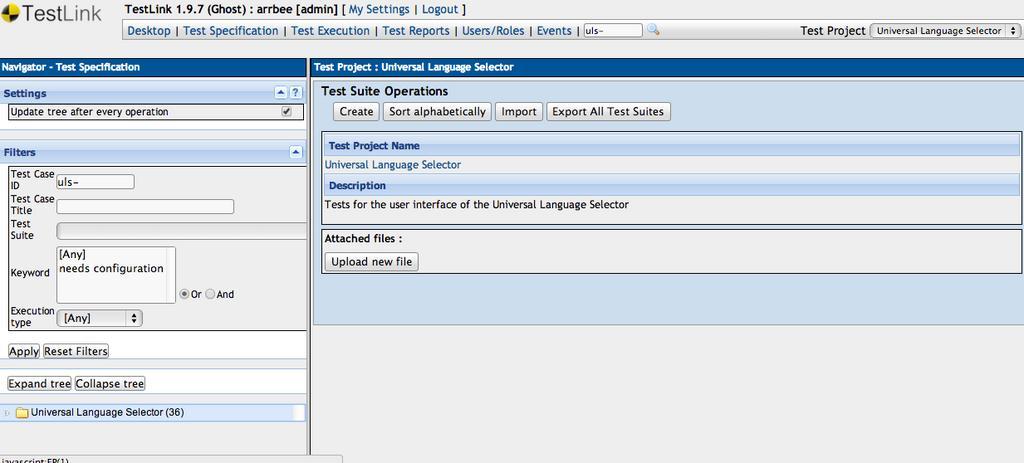
Task: Click Collapse tree button
Action: (110, 384)
